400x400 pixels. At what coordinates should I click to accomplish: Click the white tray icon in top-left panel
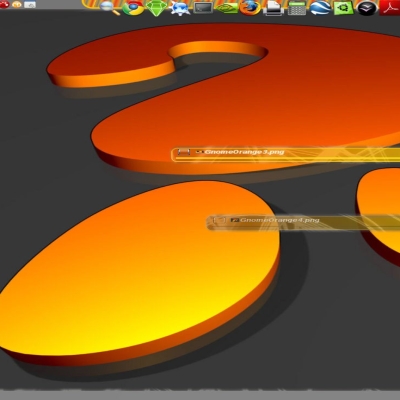30,5
